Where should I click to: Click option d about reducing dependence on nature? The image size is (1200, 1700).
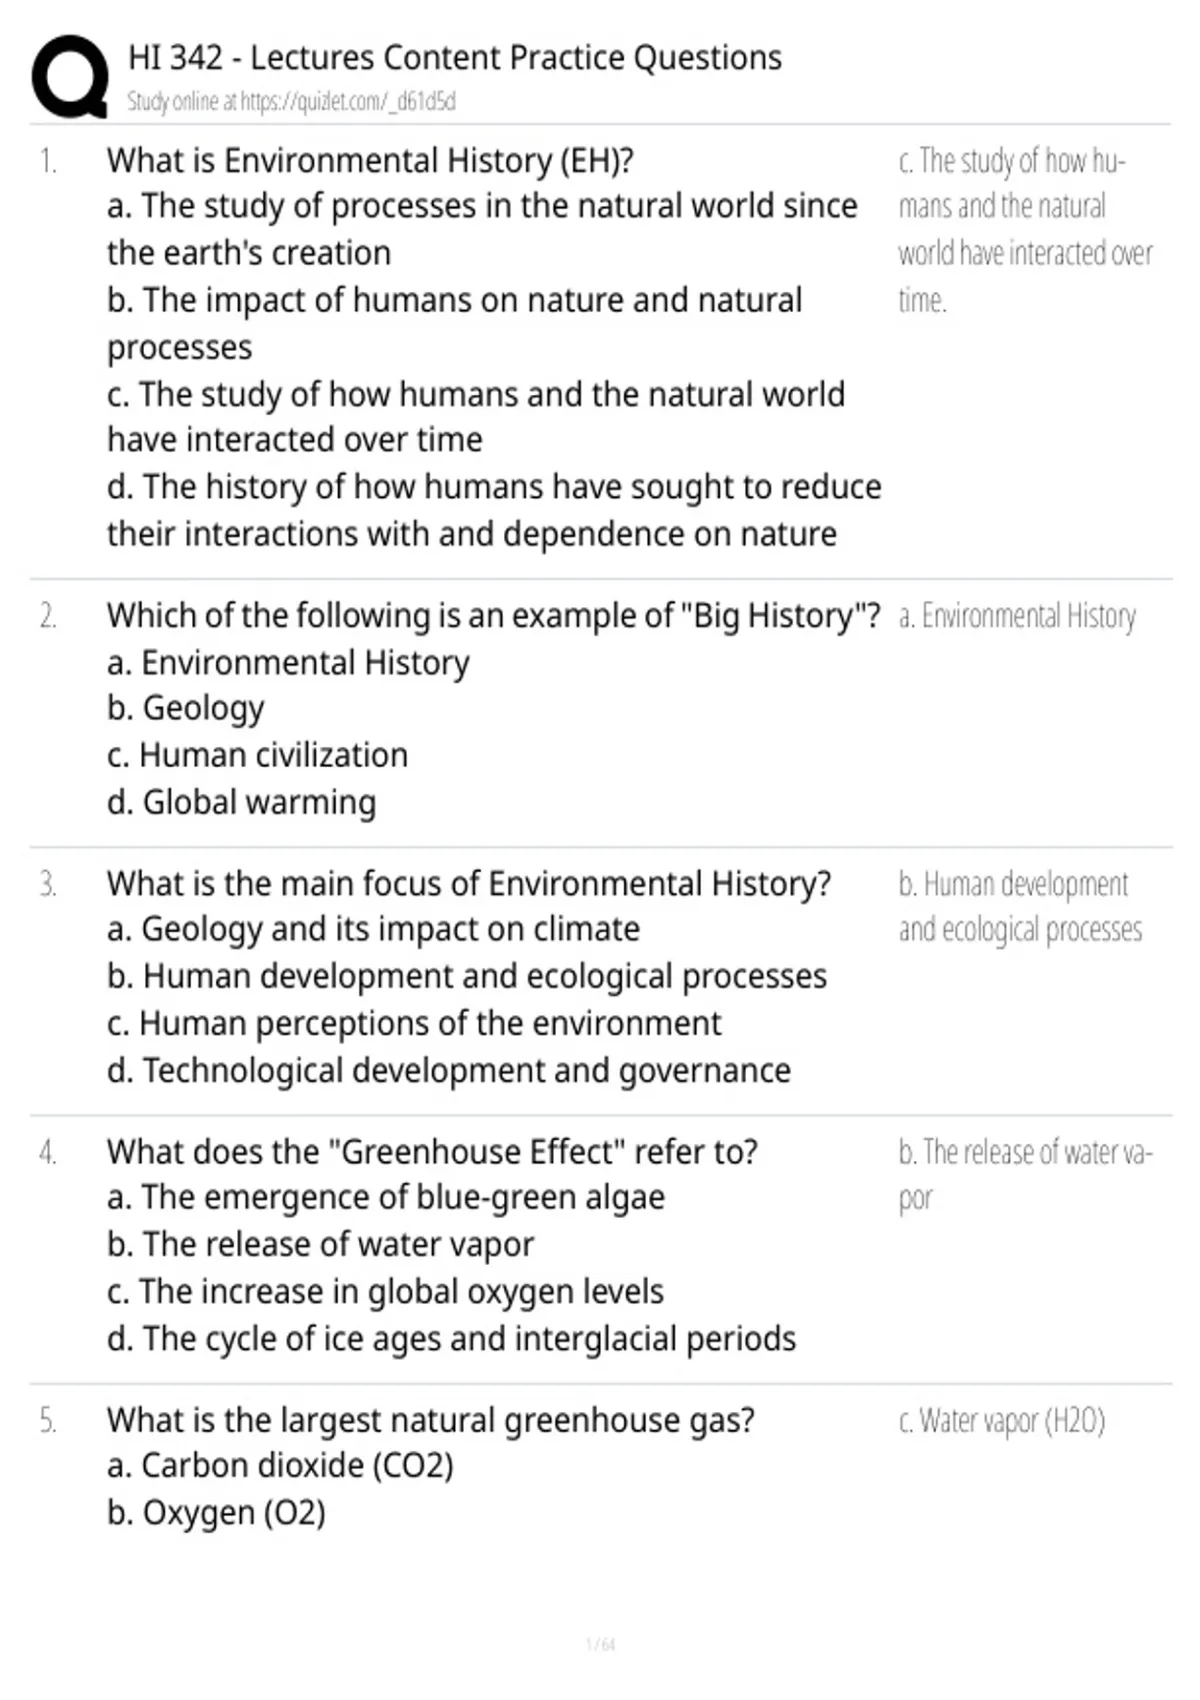tap(494, 510)
